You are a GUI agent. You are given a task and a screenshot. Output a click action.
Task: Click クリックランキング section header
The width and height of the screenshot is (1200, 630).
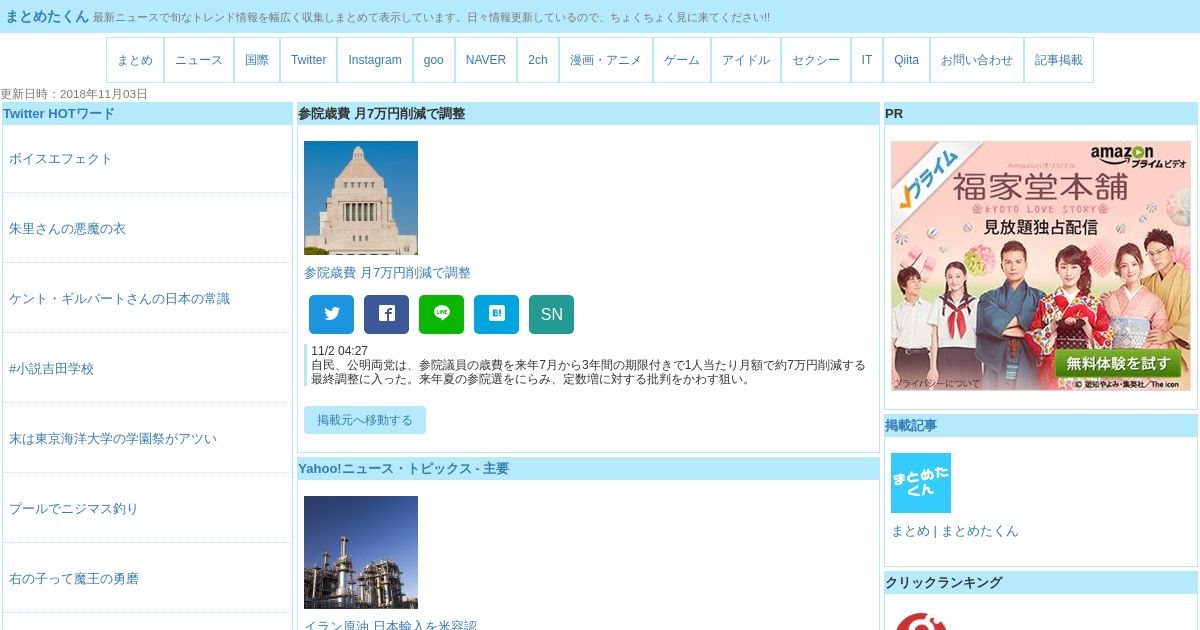pos(943,583)
